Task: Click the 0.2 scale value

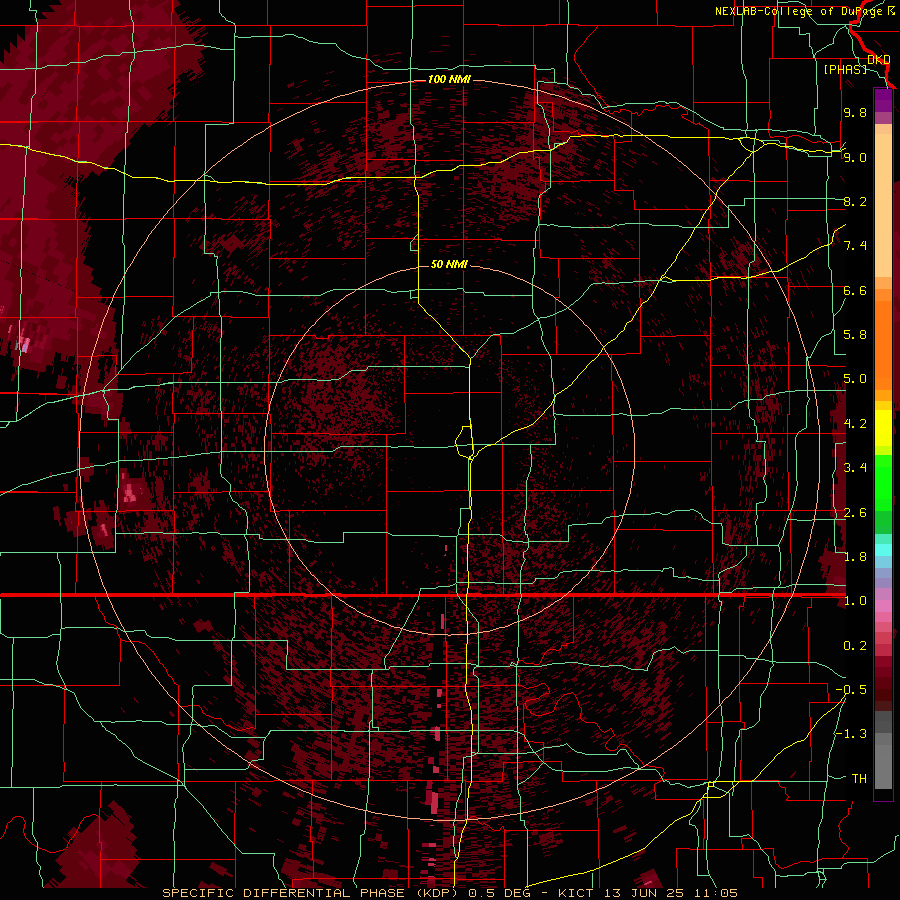Action: pyautogui.click(x=855, y=646)
